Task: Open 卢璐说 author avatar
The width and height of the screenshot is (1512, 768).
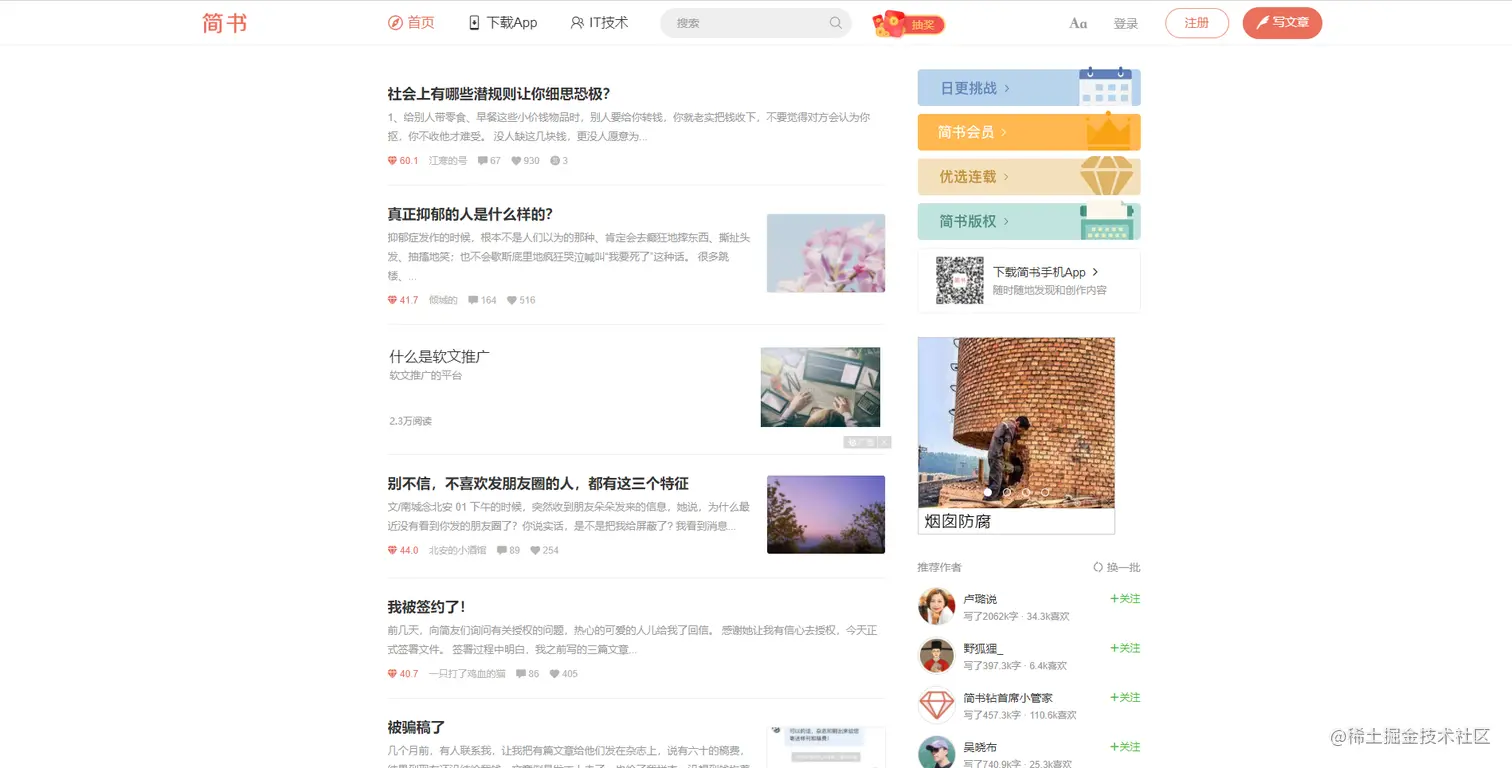Action: click(937, 606)
